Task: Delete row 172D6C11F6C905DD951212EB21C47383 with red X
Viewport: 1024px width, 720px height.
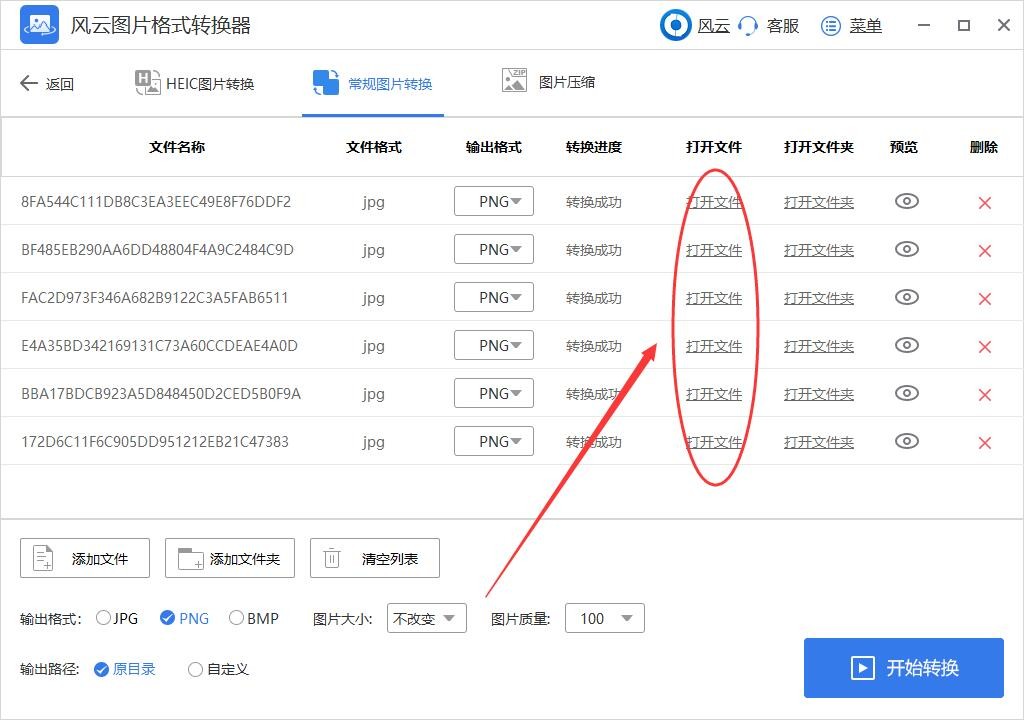Action: 985,442
